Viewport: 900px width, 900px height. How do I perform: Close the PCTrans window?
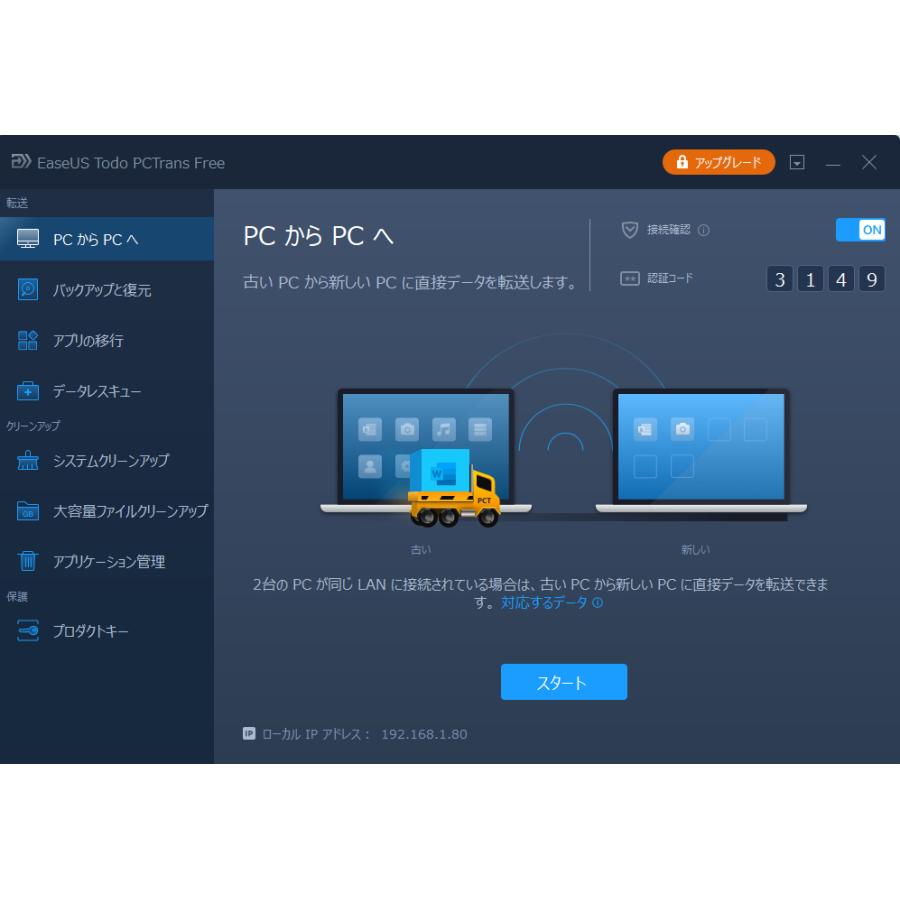869,162
